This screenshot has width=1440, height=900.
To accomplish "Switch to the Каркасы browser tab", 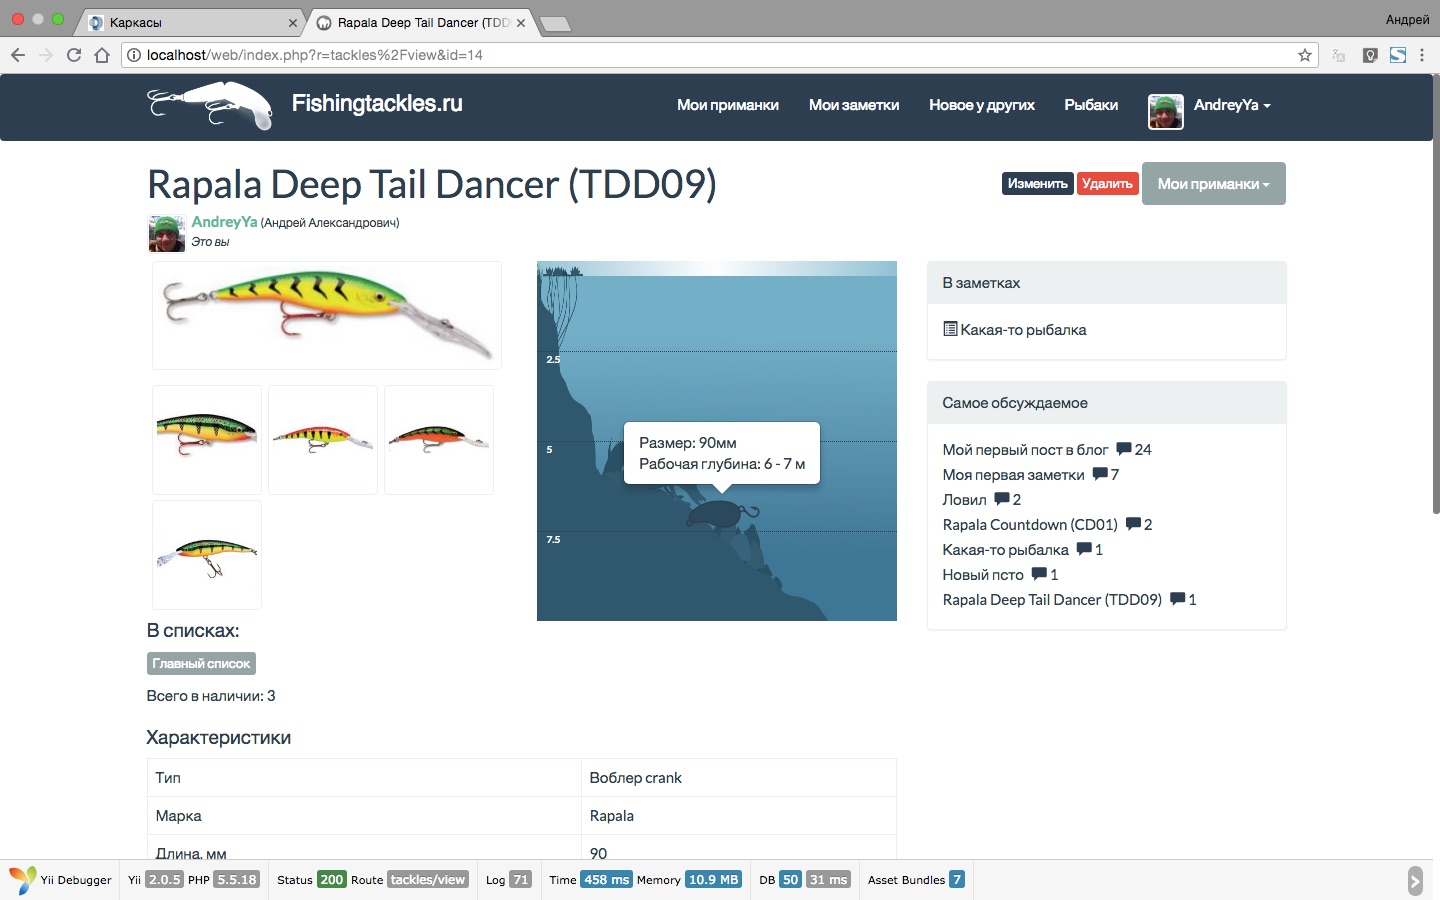I will (x=190, y=22).
